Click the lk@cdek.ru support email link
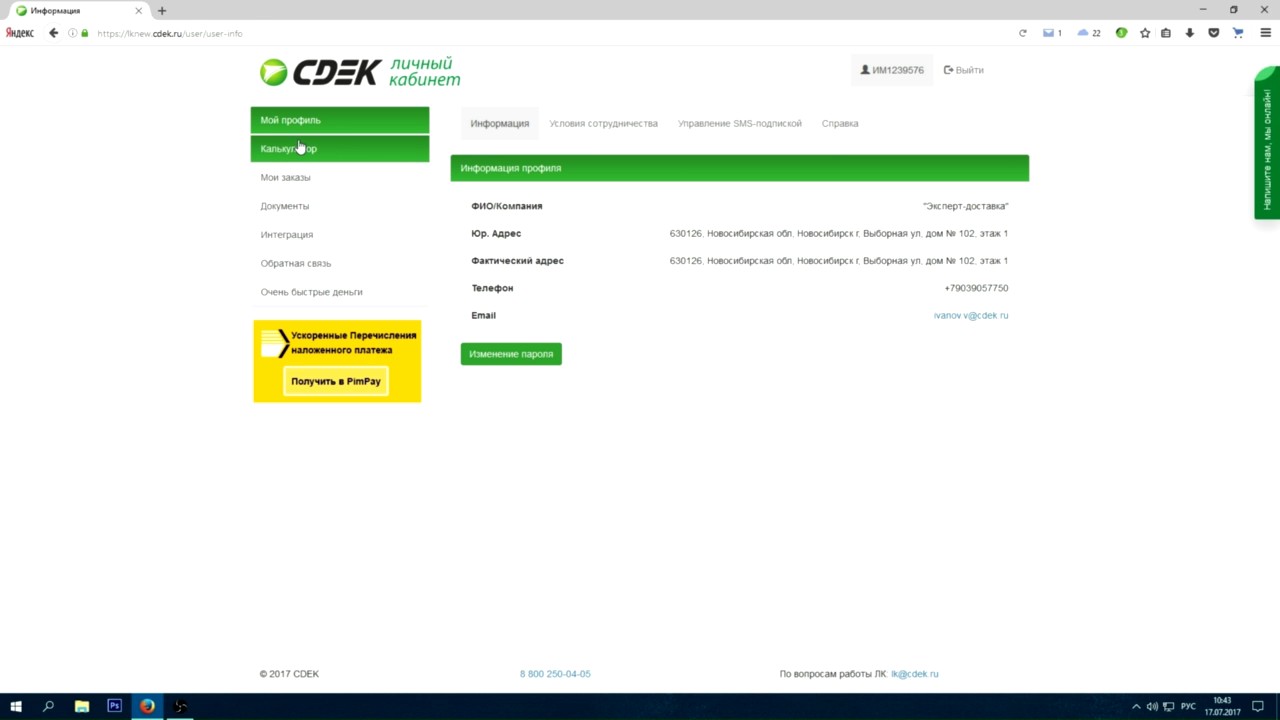Screen dimensions: 1280x720 click(915, 674)
